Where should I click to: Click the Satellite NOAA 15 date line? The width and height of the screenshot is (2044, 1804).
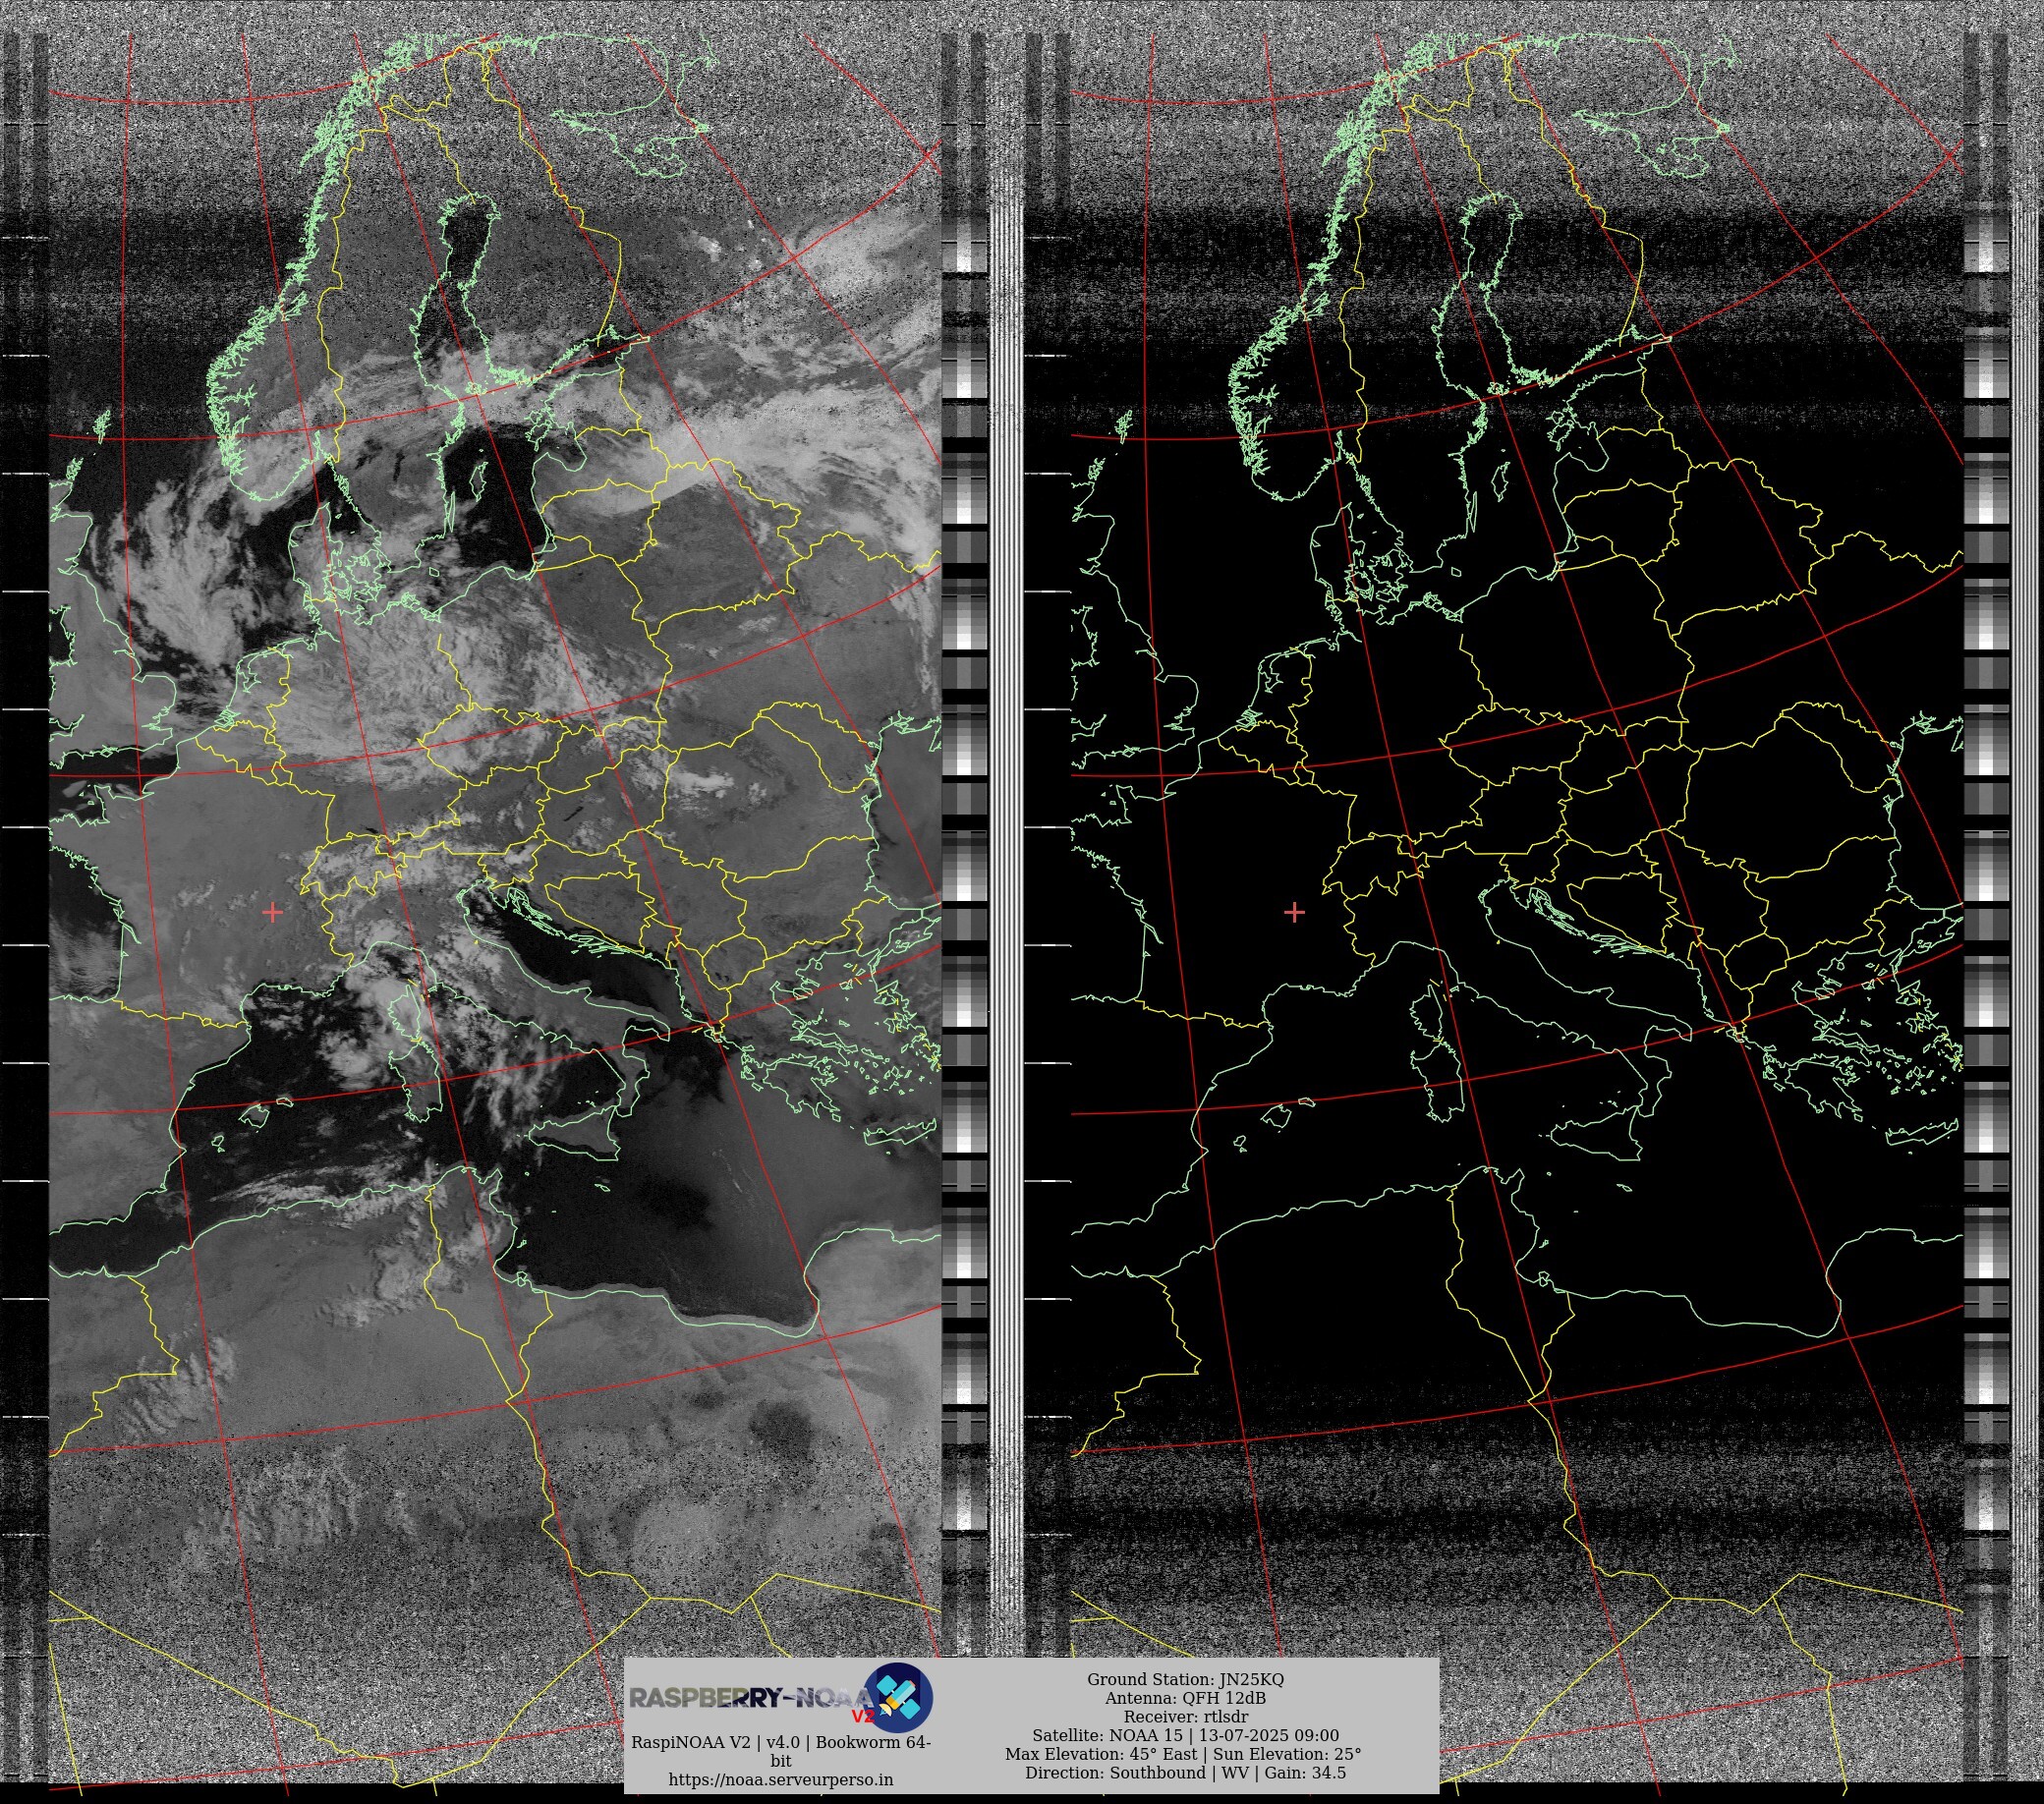tap(1185, 1735)
